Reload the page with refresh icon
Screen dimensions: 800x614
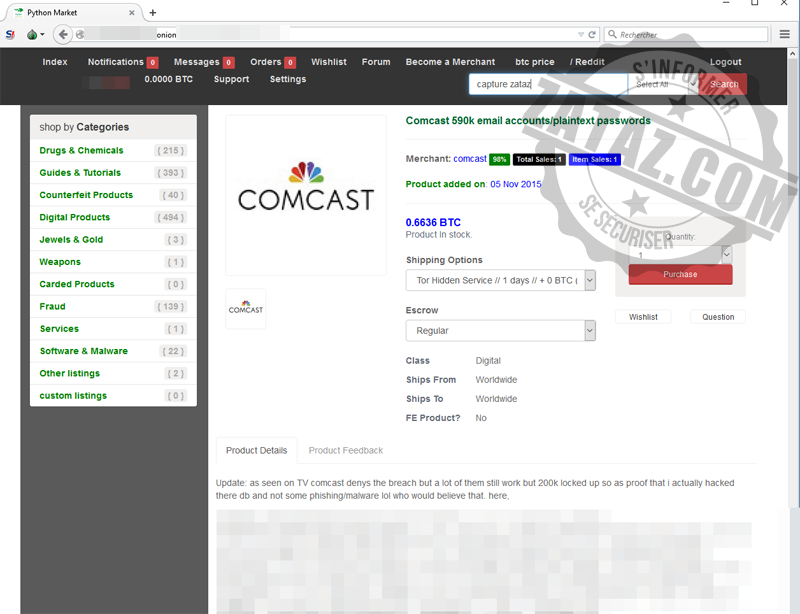[x=592, y=35]
